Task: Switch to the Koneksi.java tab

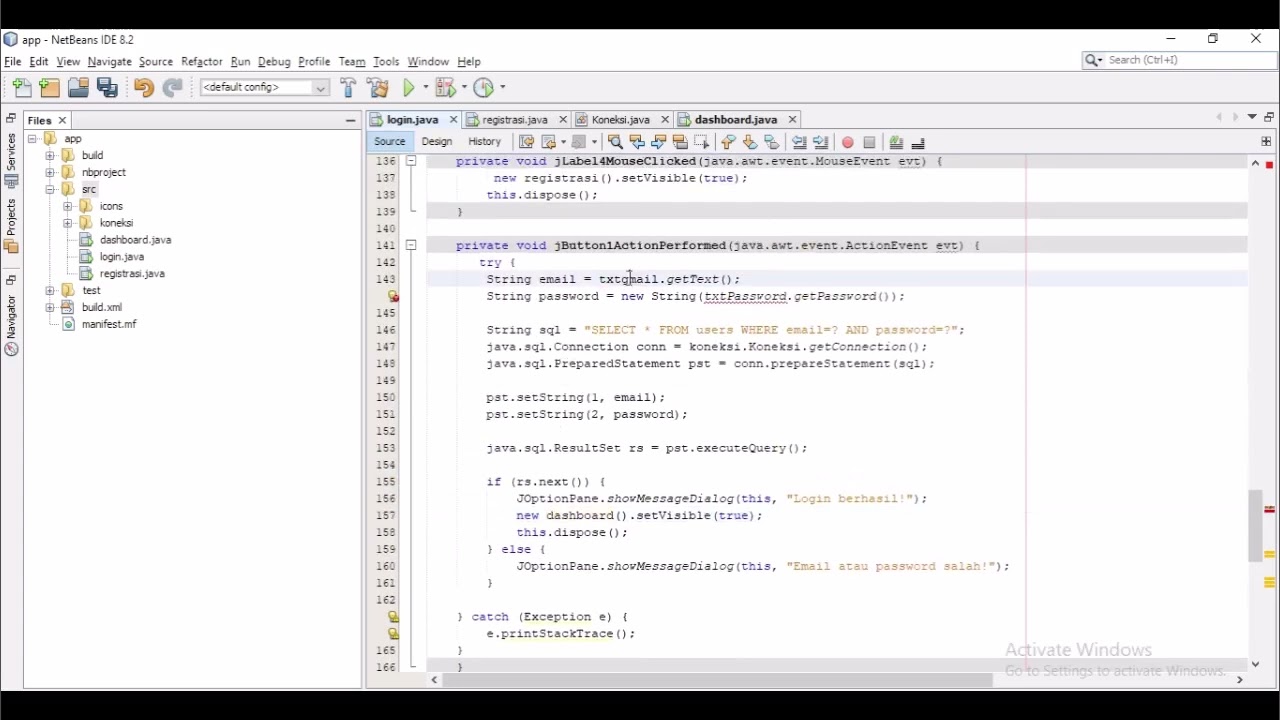Action: point(621,120)
